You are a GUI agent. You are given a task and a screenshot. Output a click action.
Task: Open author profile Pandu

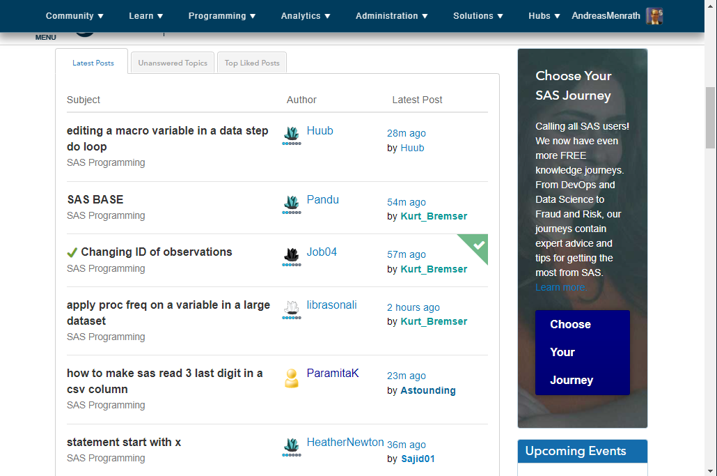tap(322, 200)
